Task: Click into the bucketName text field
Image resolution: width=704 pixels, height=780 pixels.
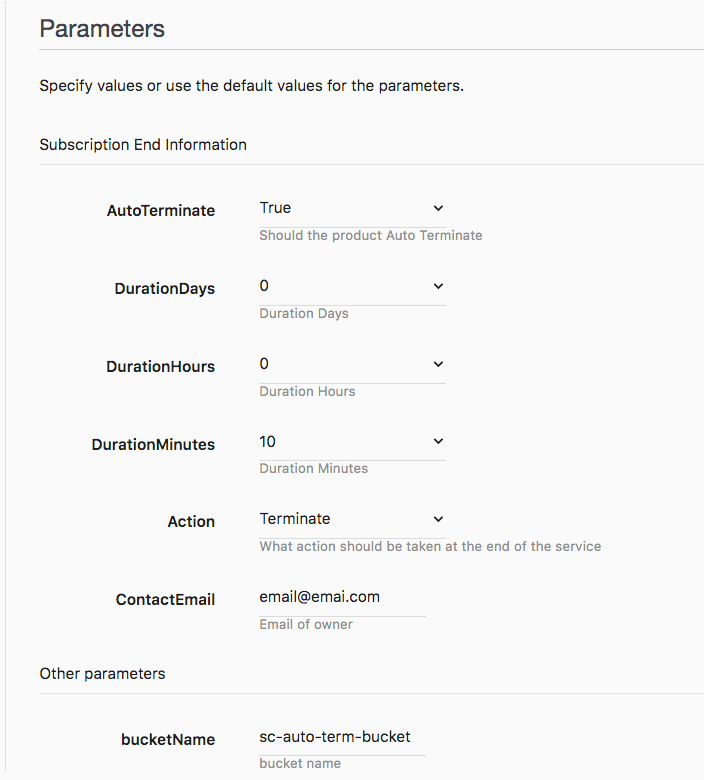Action: click(x=340, y=737)
